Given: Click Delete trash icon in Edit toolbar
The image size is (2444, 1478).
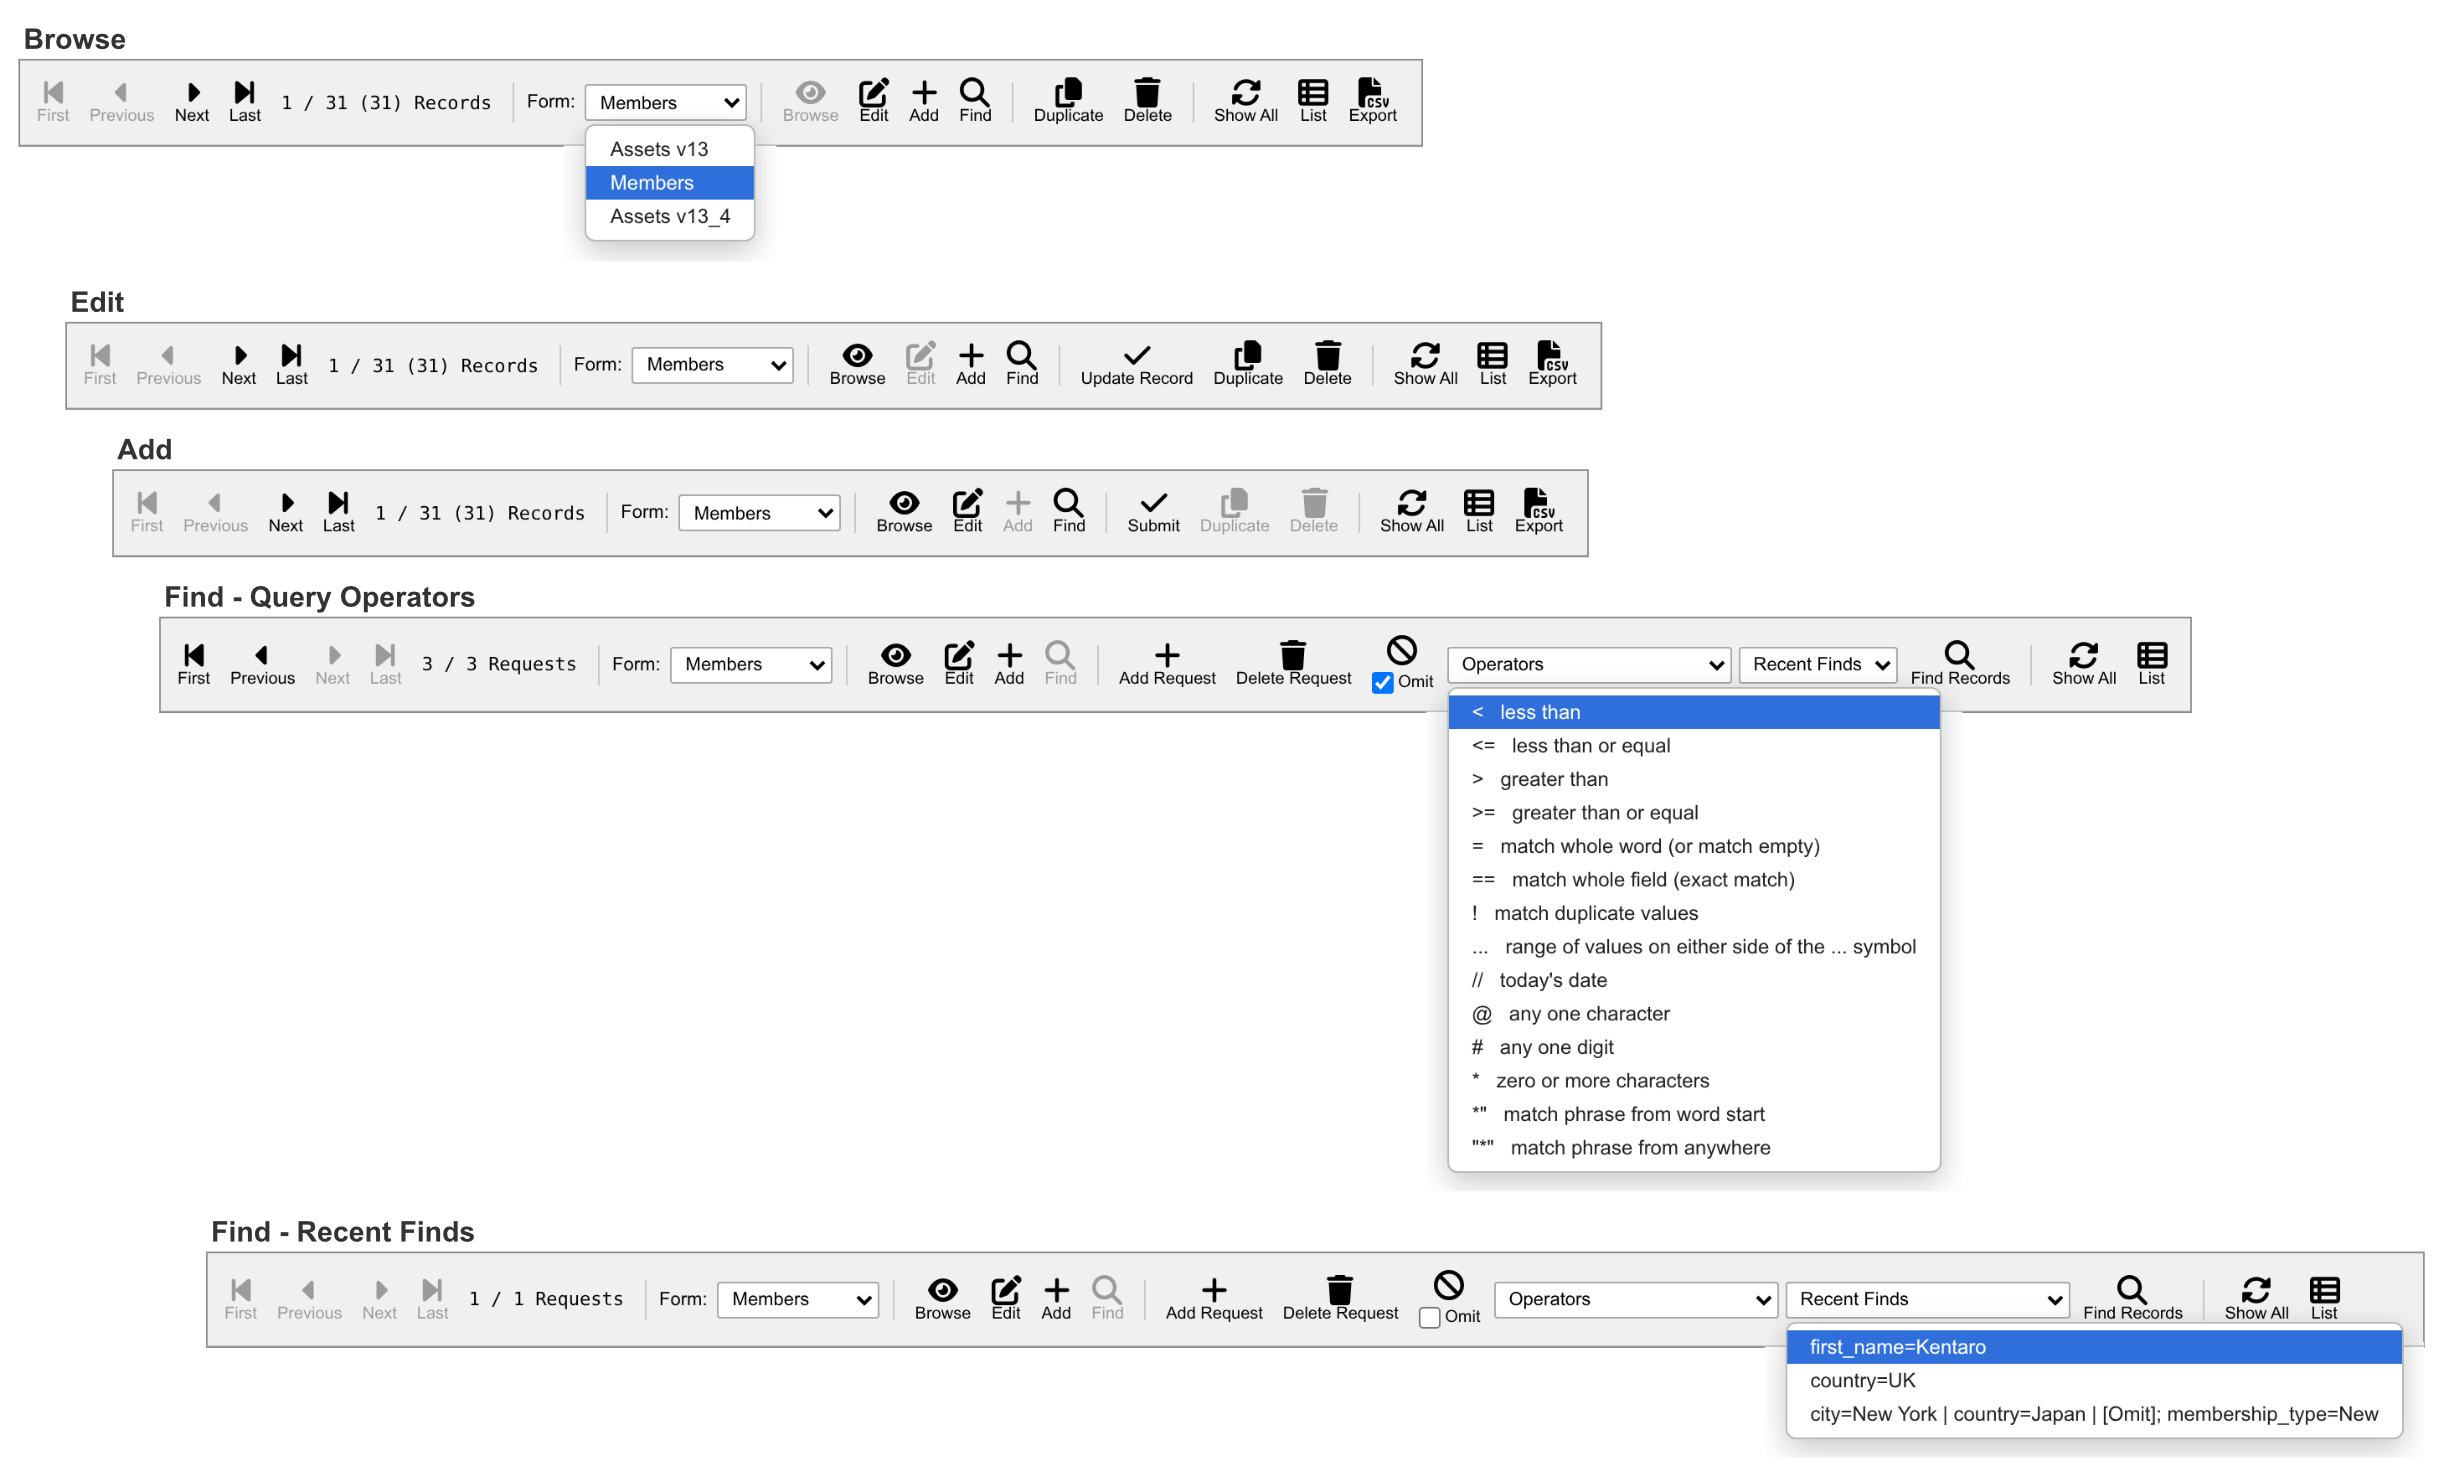Looking at the screenshot, I should [1327, 365].
